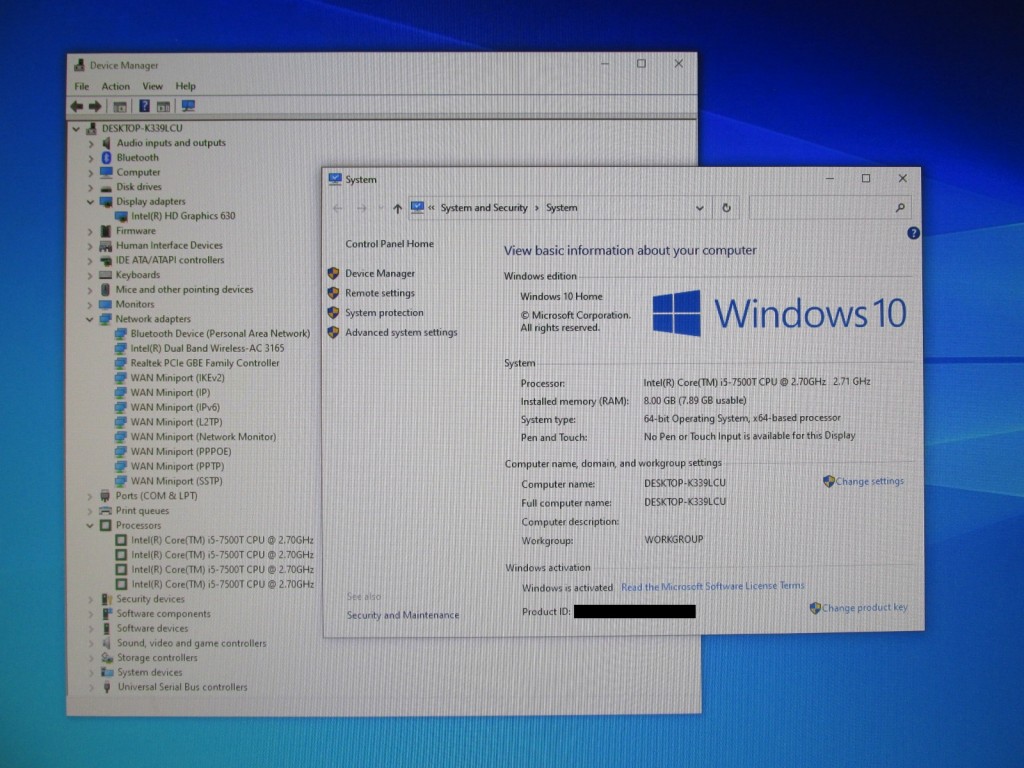1024x768 pixels.
Task: Open Security and Maintenance link
Action: (403, 615)
